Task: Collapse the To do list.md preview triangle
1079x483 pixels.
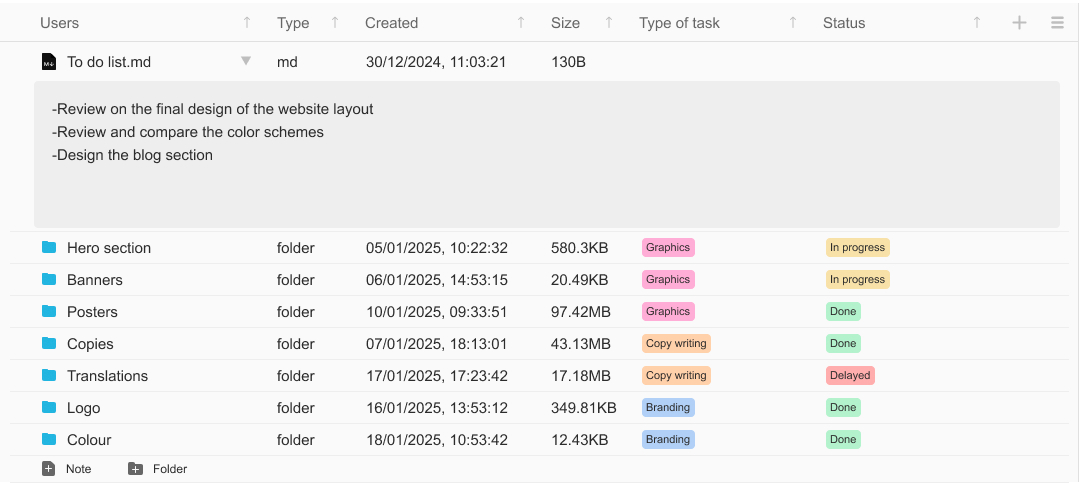Action: click(x=246, y=61)
